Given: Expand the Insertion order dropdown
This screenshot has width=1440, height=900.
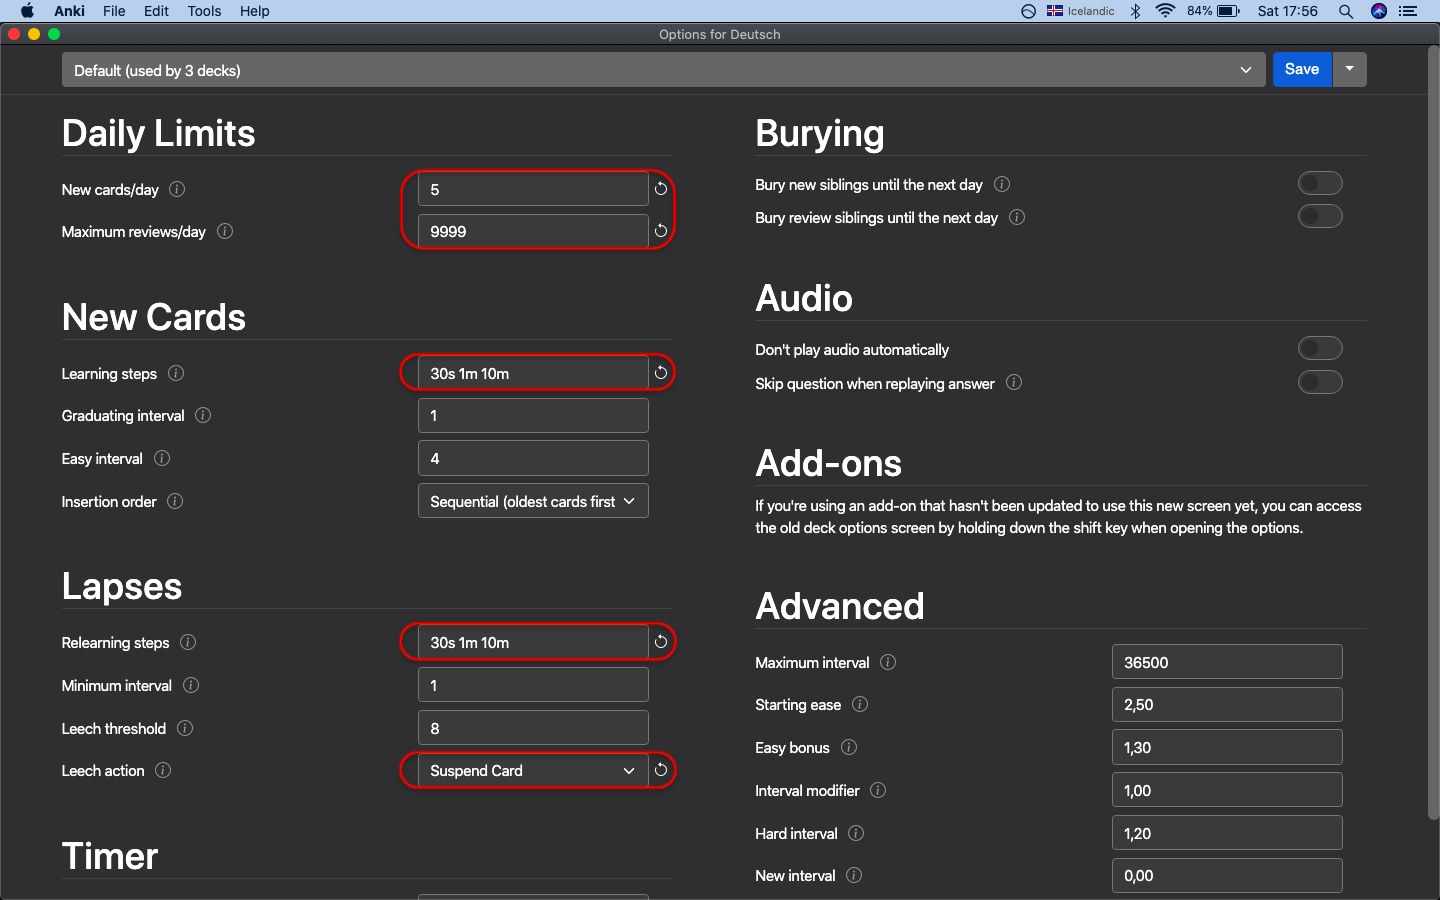Looking at the screenshot, I should click(x=532, y=501).
